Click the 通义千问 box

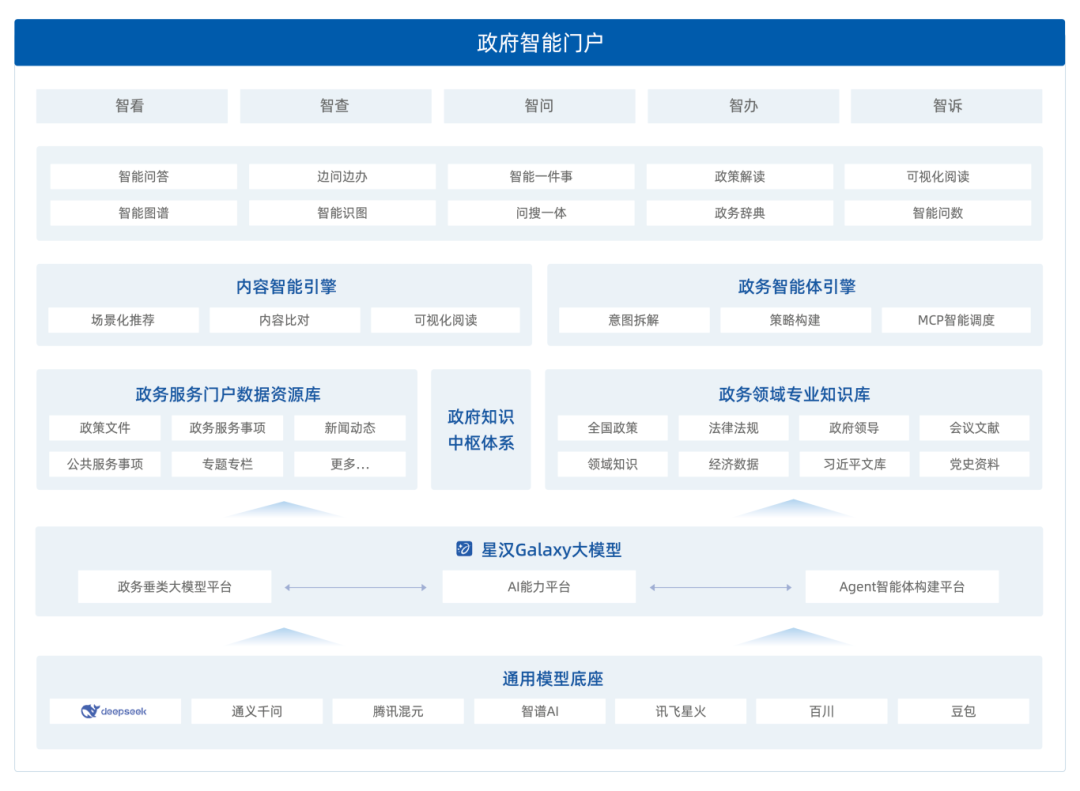coord(257,711)
